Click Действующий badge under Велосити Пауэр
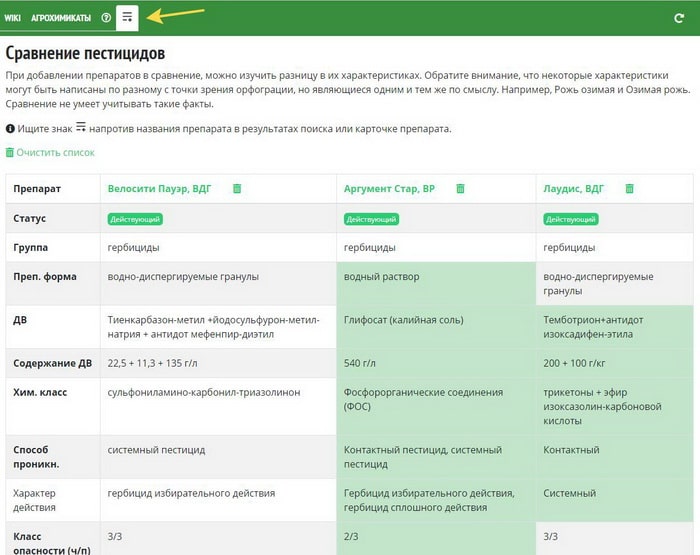This screenshot has width=700, height=555. (135, 218)
